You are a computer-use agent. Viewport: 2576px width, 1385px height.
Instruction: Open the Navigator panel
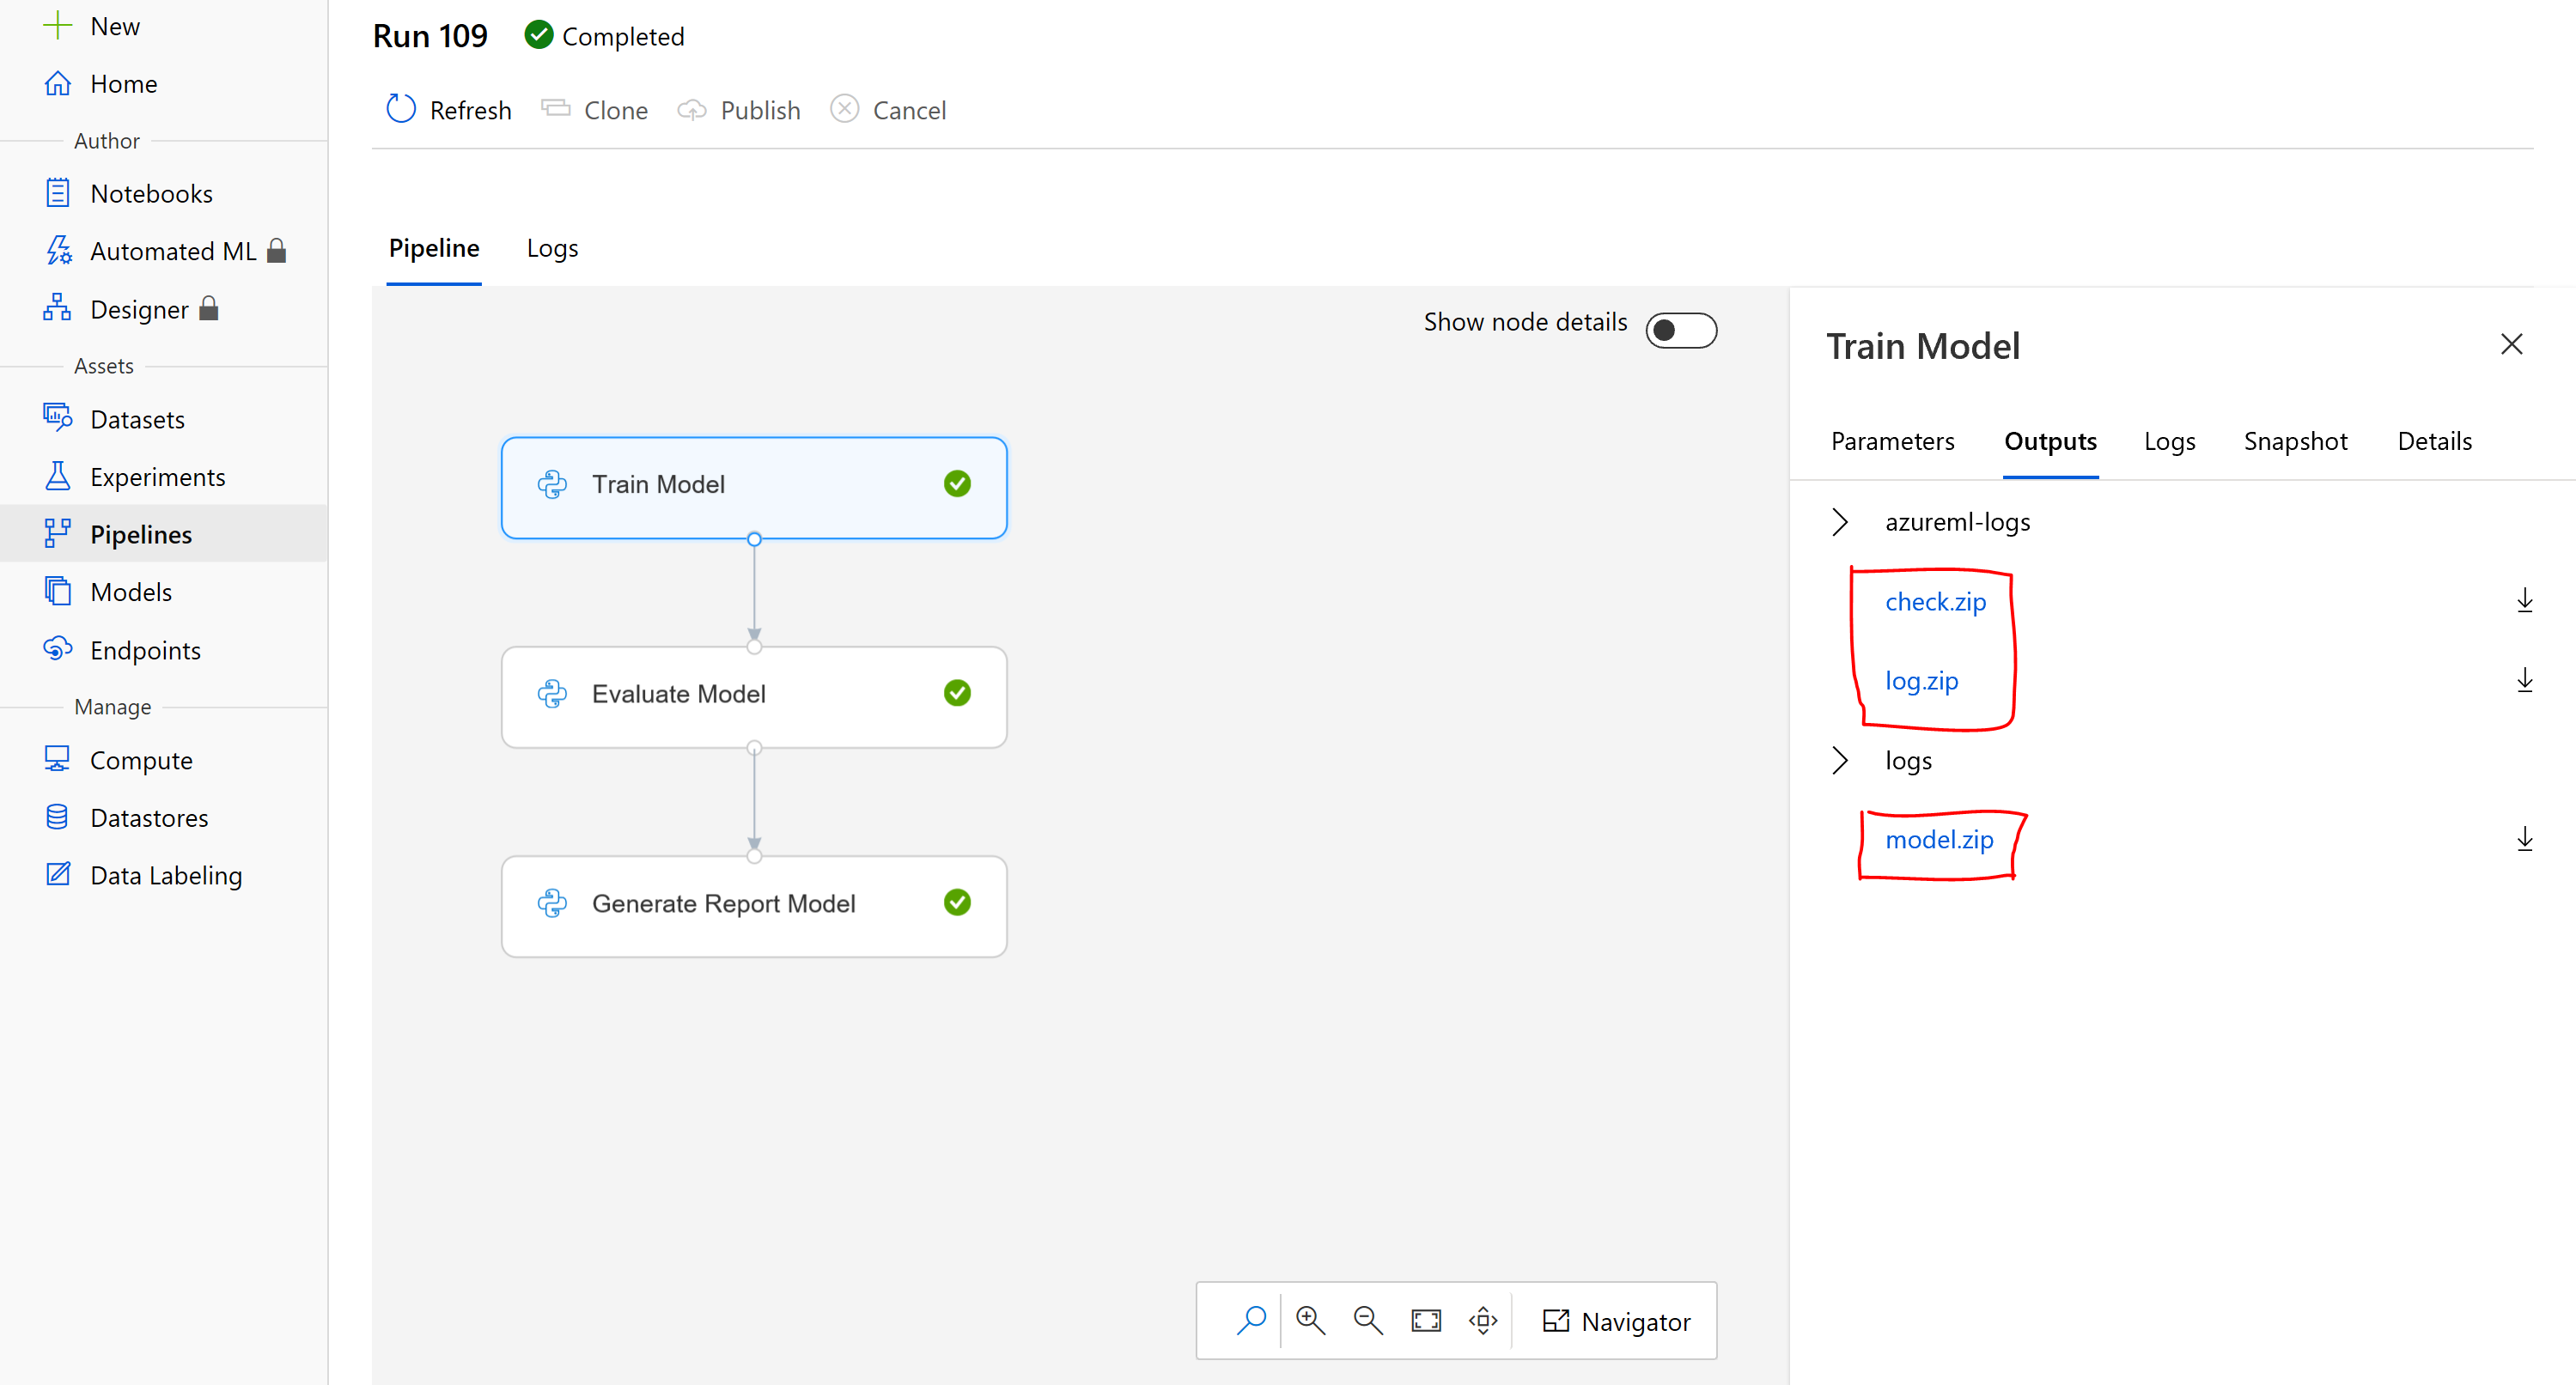[1612, 1321]
